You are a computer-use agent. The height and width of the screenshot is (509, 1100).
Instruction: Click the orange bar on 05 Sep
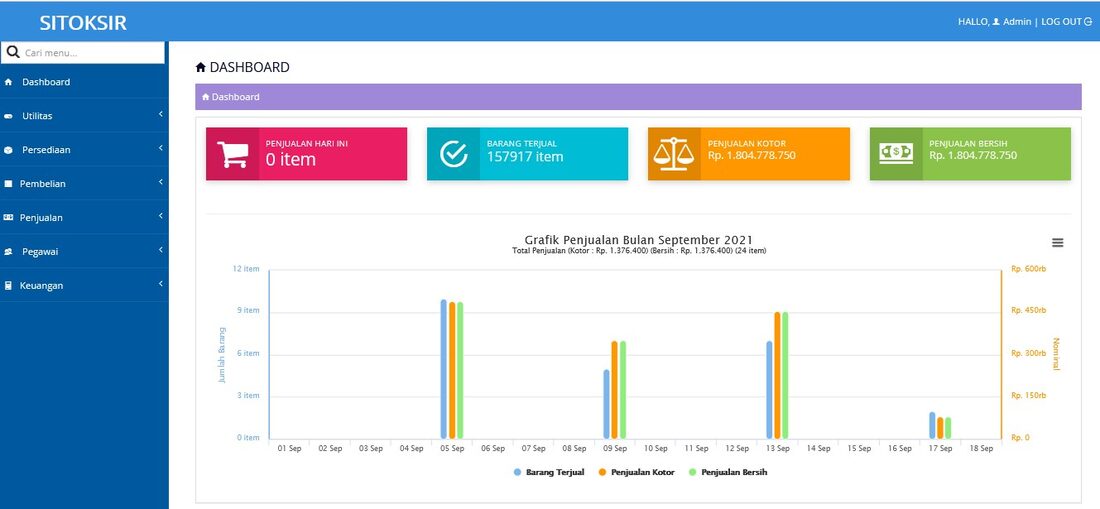(452, 370)
